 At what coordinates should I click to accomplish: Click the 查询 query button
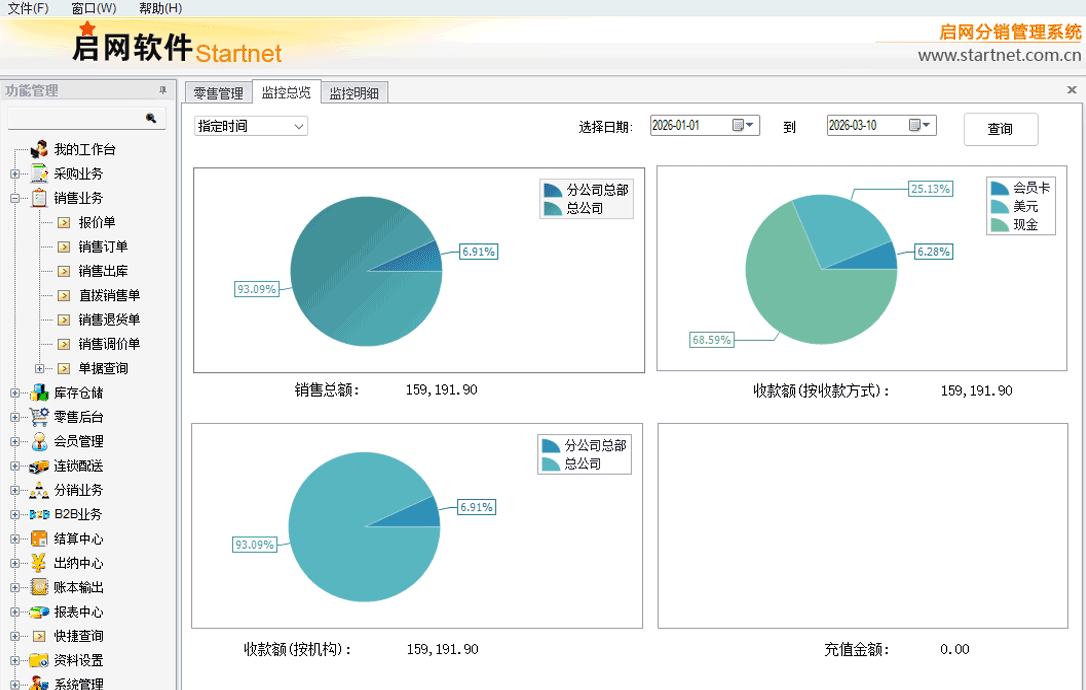(x=1000, y=129)
